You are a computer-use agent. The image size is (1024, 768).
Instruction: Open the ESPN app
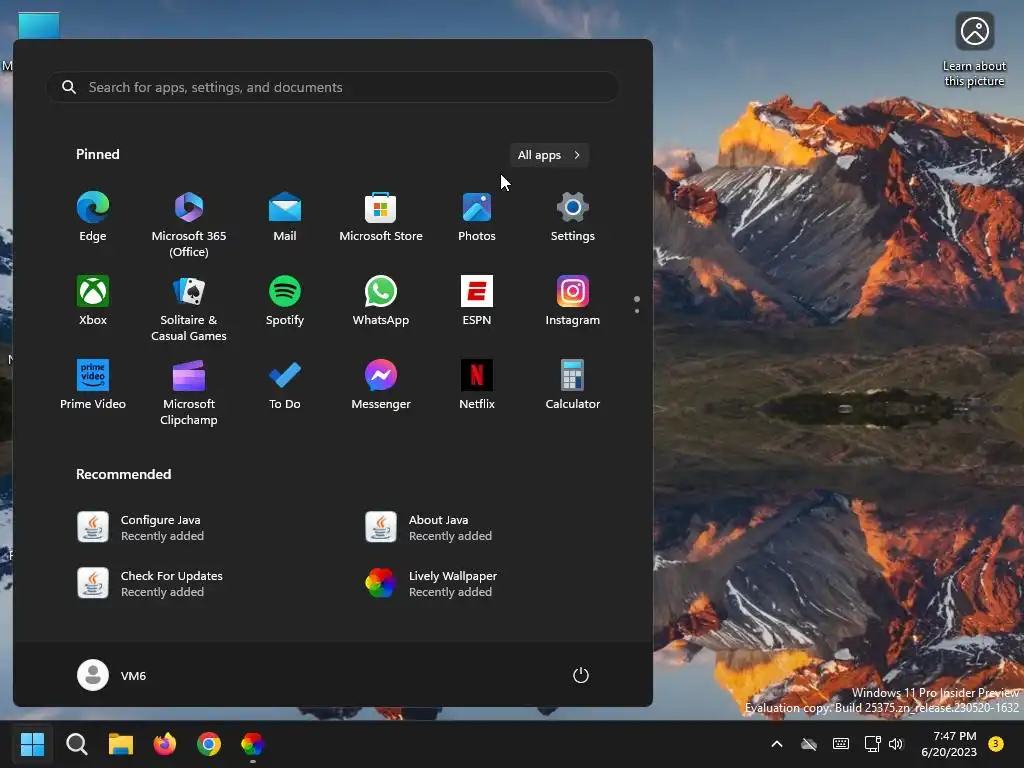[x=477, y=301]
